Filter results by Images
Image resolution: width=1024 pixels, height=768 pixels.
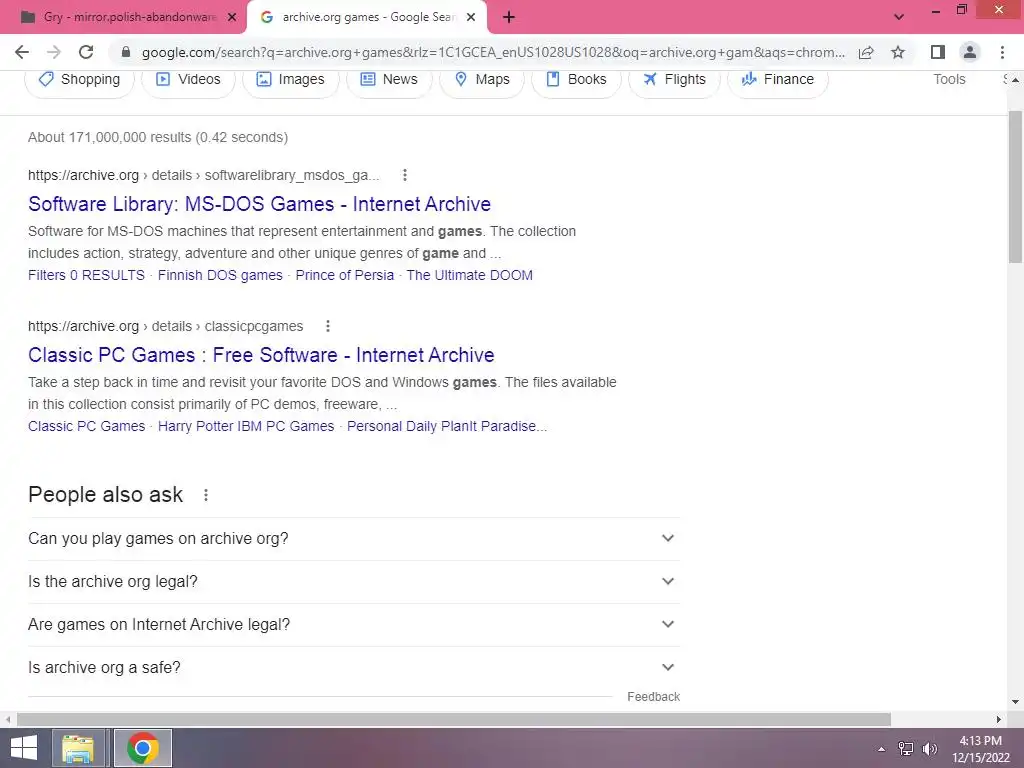click(x=291, y=80)
